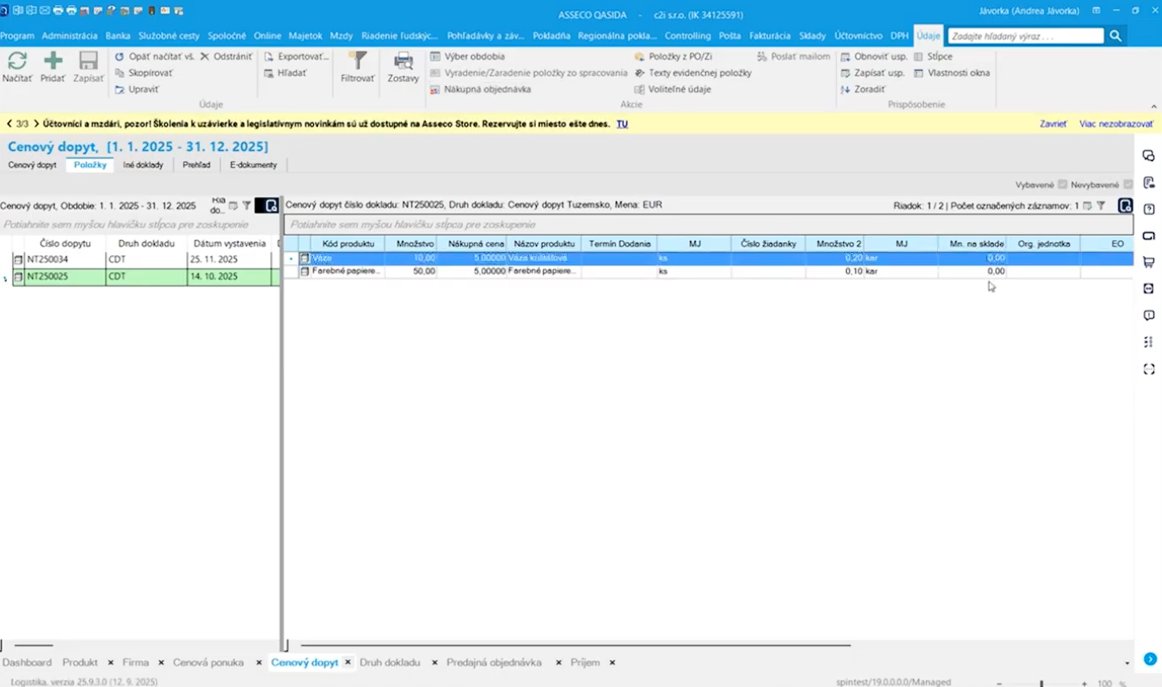Click the filter funnel above the items grid
The image size is (1162, 687).
click(1101, 205)
